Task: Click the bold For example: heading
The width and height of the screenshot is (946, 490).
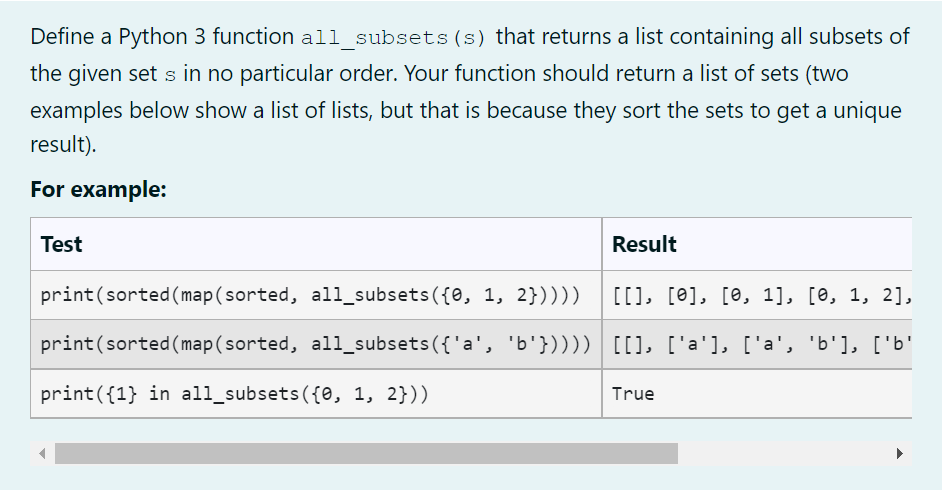Action: click(x=98, y=189)
